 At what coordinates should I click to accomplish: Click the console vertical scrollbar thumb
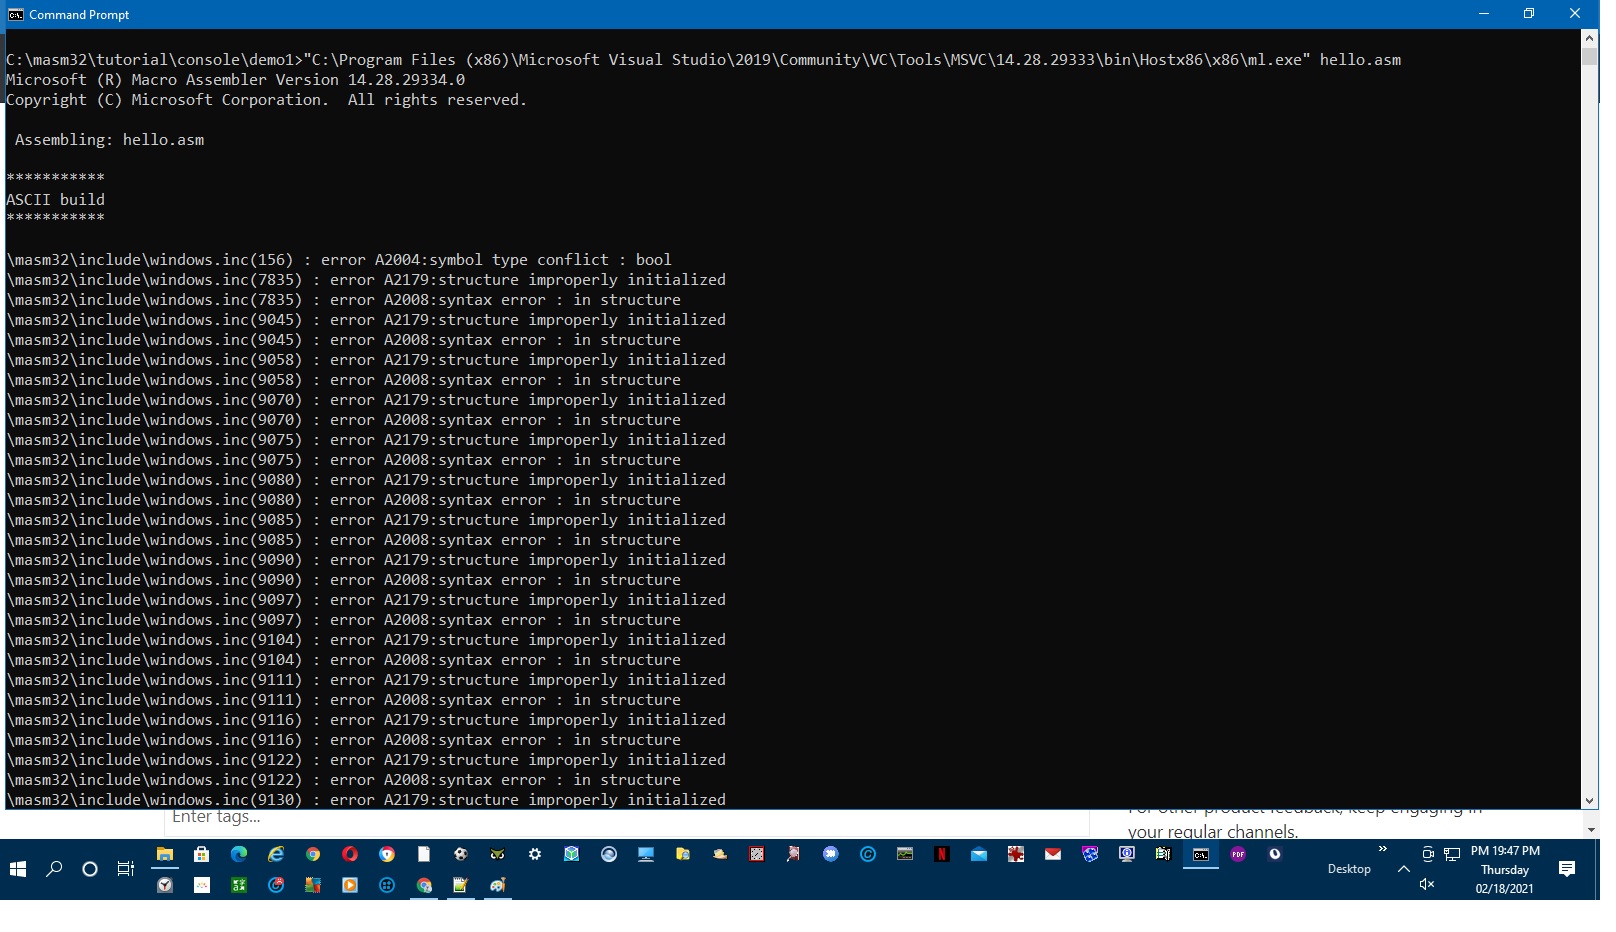(1589, 56)
